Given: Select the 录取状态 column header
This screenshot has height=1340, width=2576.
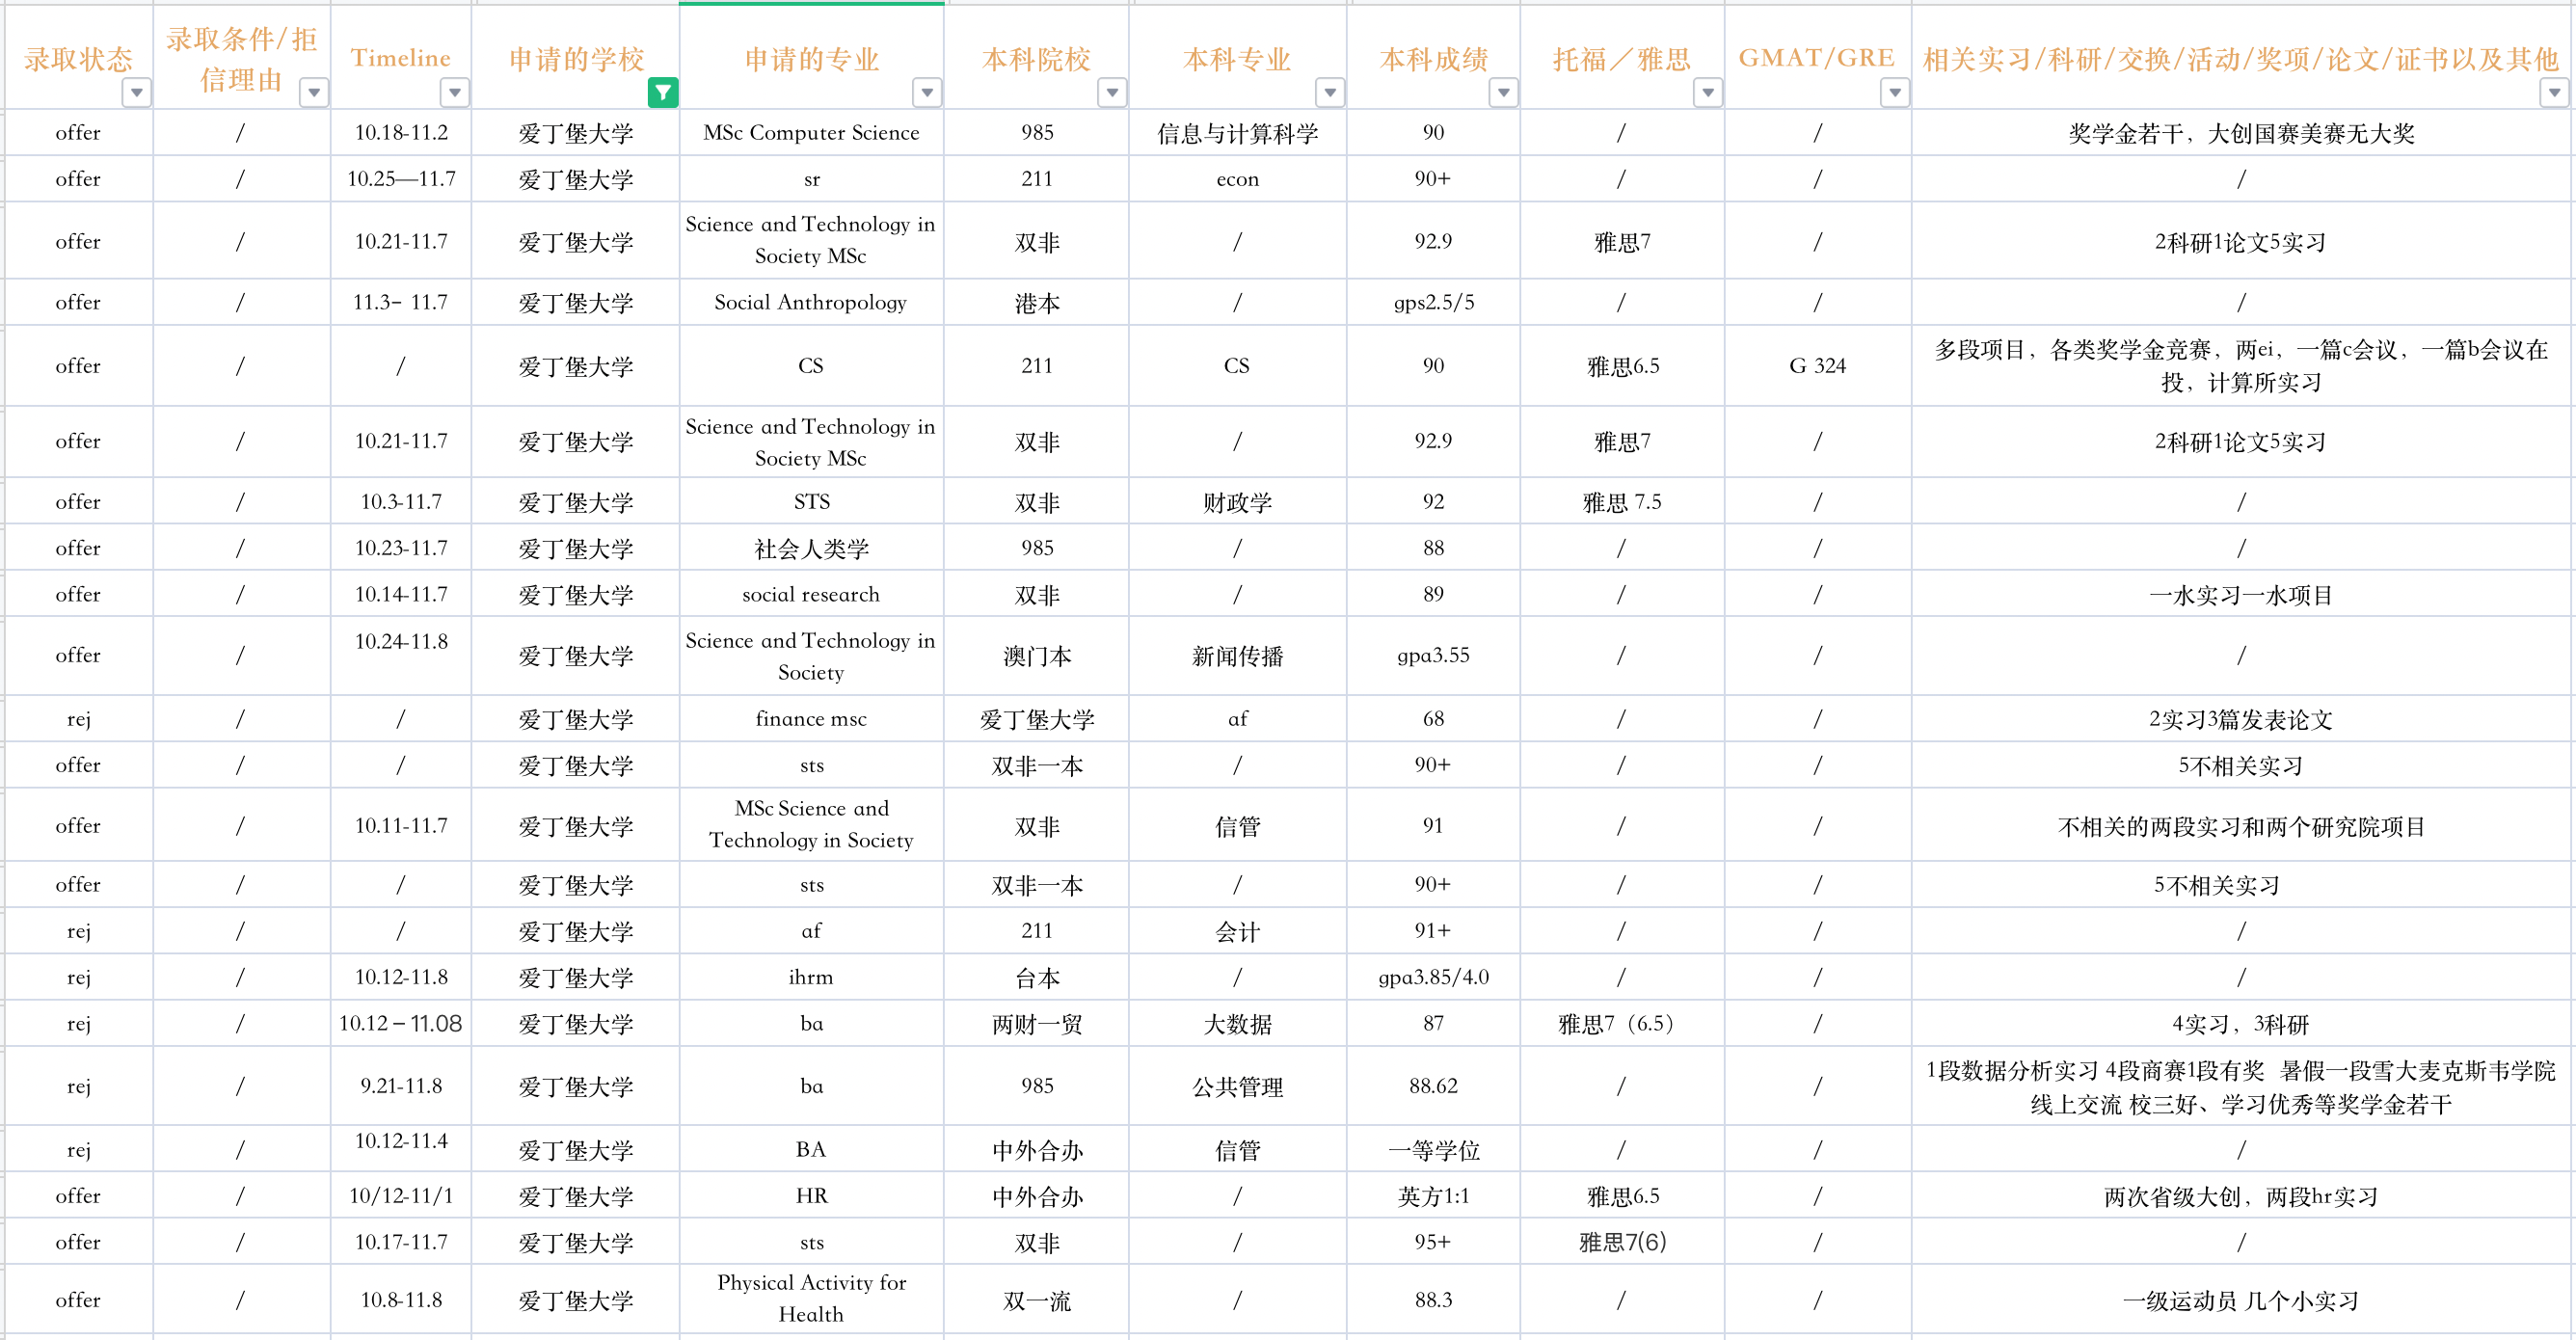Looking at the screenshot, I should point(78,58).
